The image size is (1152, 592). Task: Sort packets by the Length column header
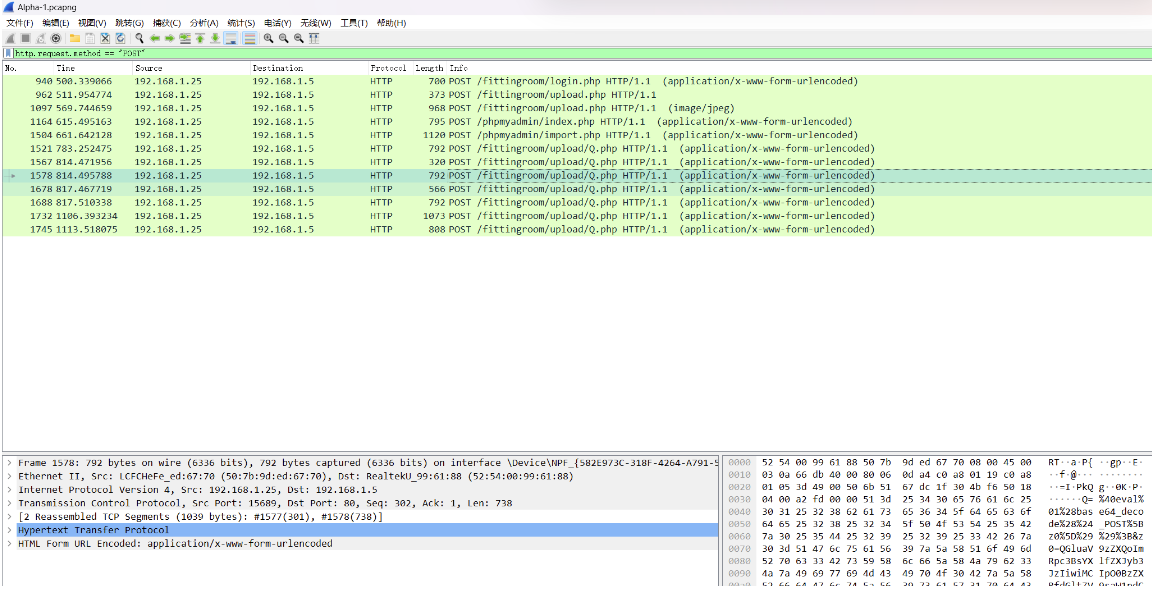pos(429,68)
